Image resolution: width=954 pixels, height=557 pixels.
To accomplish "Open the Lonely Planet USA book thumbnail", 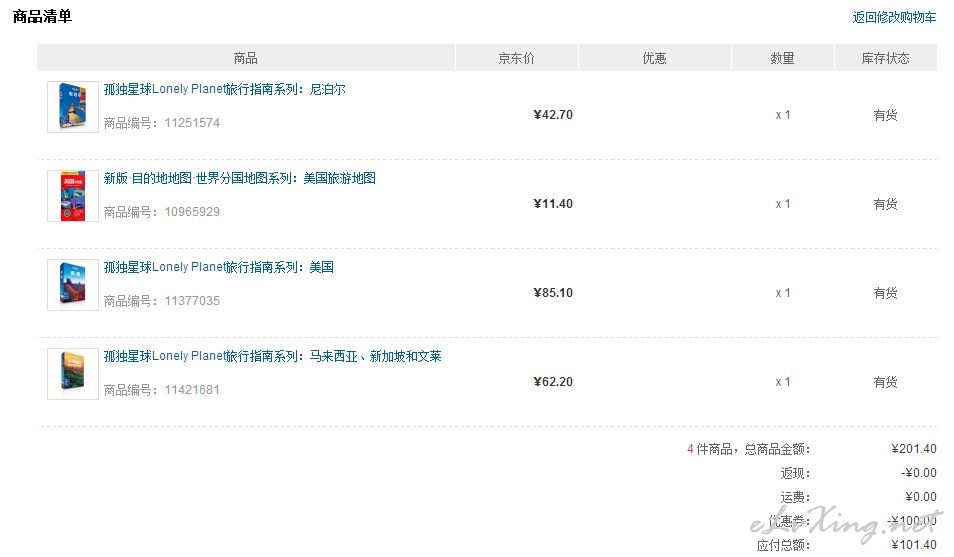I will pos(73,284).
